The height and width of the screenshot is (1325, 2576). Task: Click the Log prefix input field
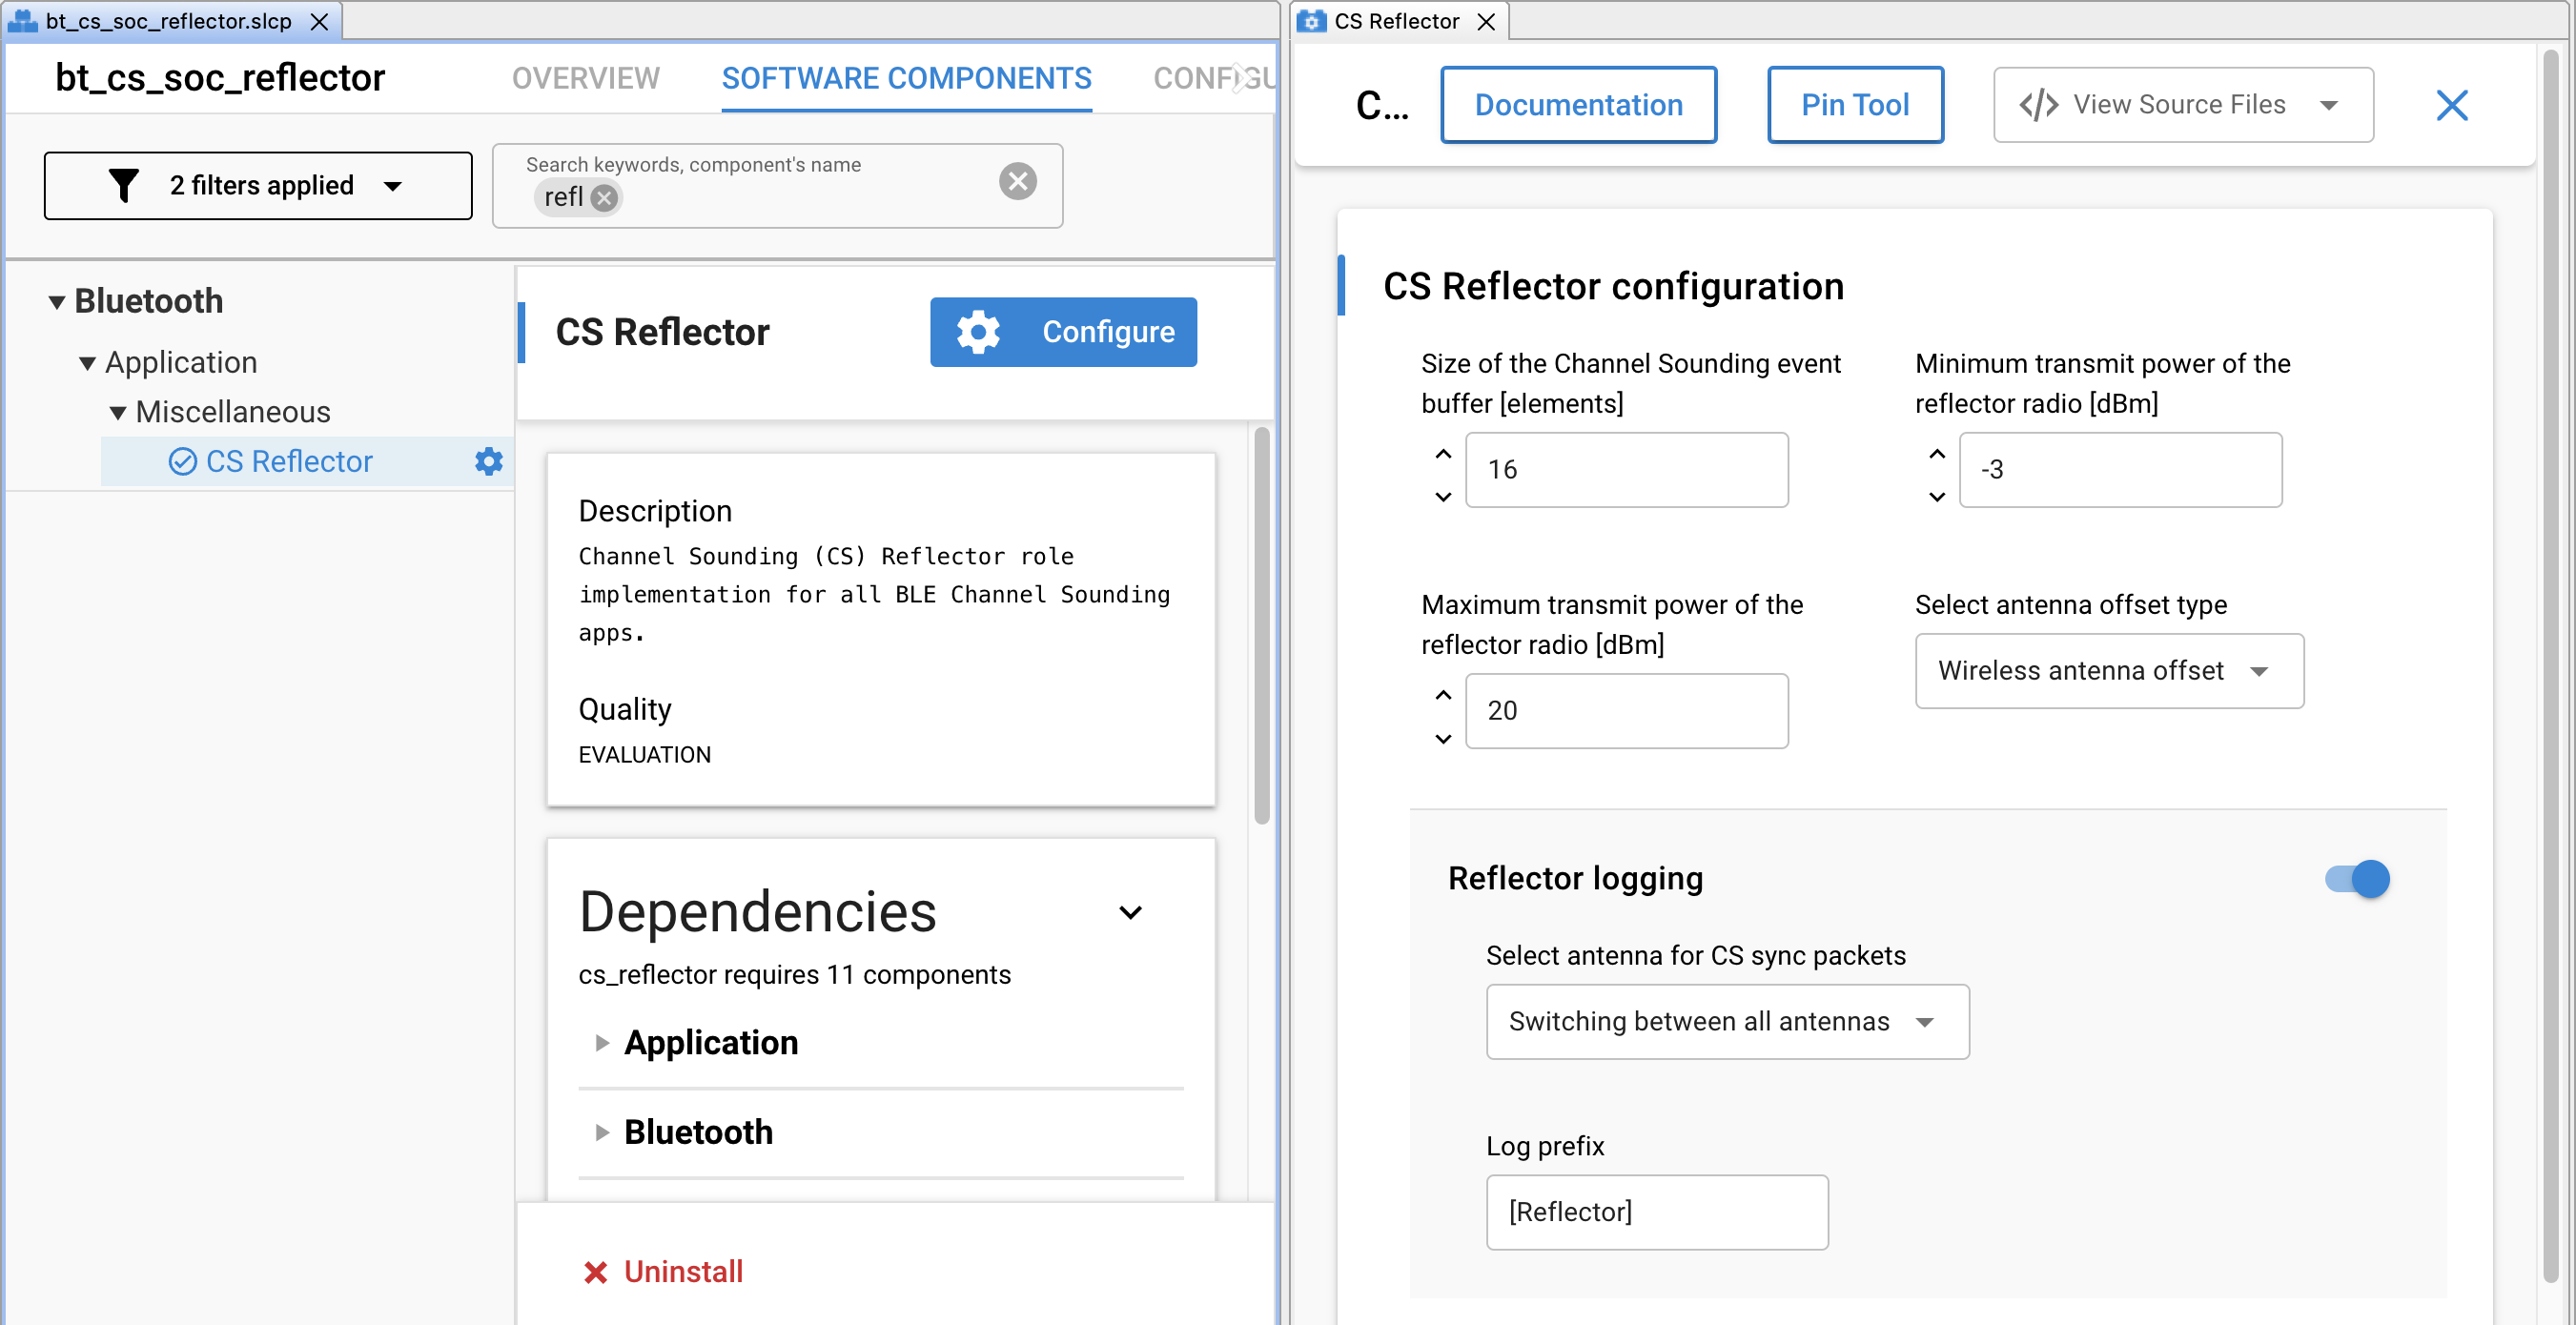(1656, 1211)
